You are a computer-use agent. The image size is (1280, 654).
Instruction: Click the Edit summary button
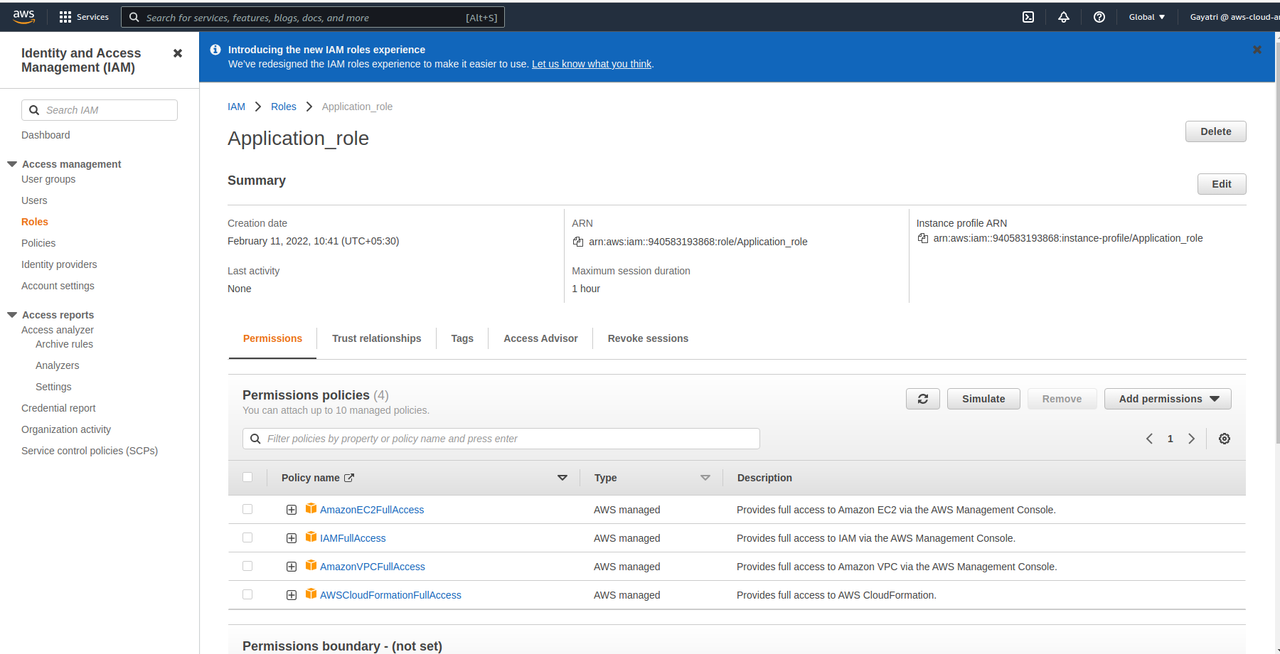(x=1221, y=184)
